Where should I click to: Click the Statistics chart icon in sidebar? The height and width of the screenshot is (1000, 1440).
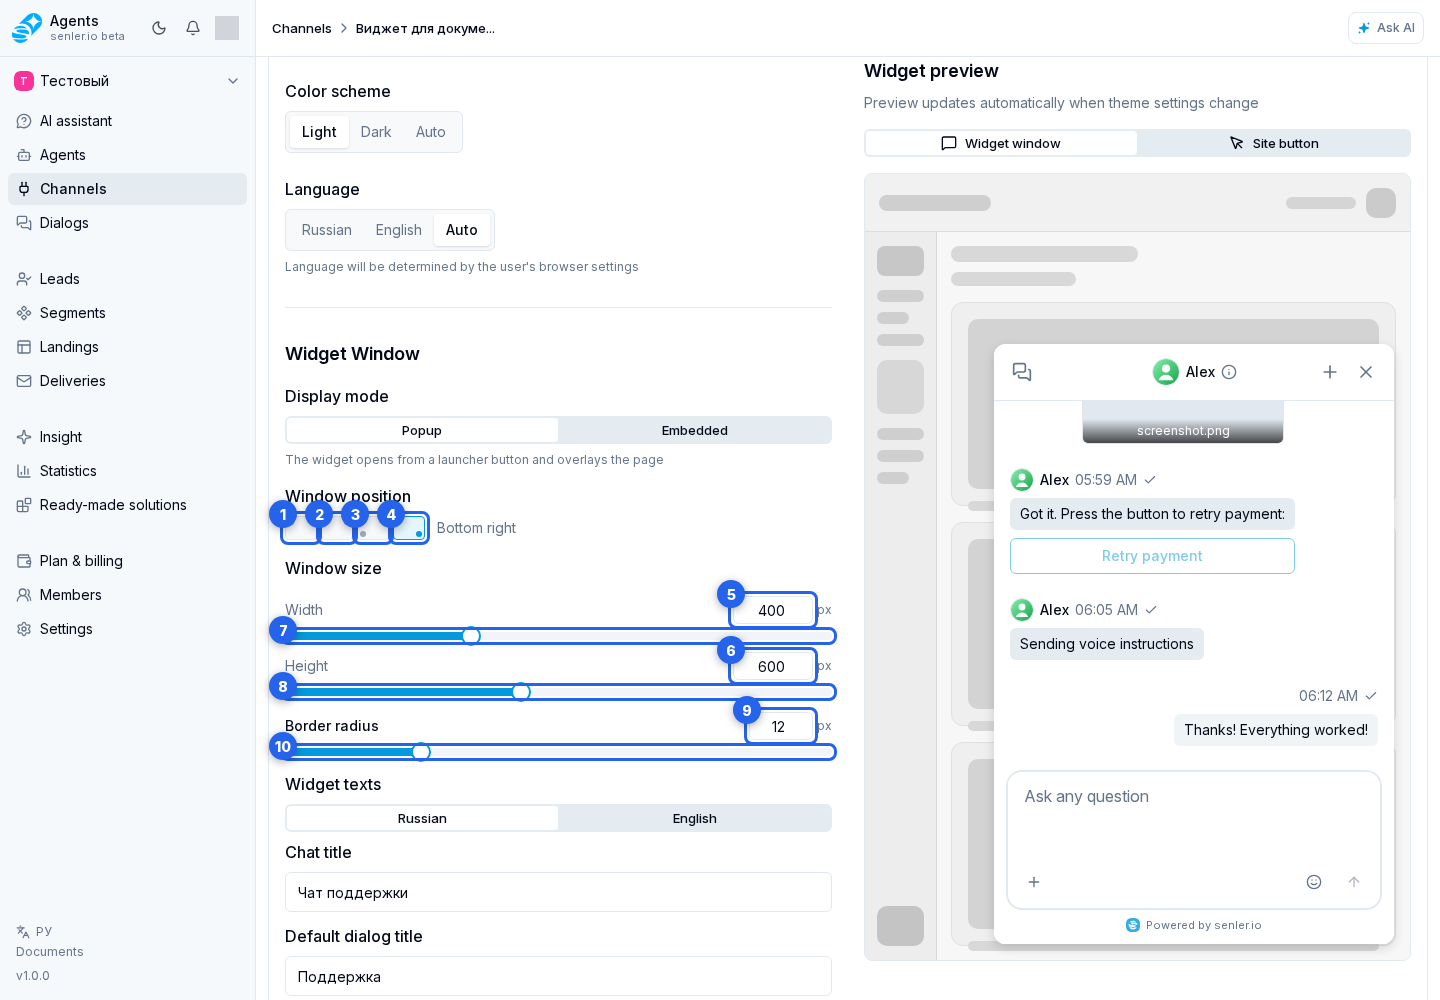pos(24,471)
